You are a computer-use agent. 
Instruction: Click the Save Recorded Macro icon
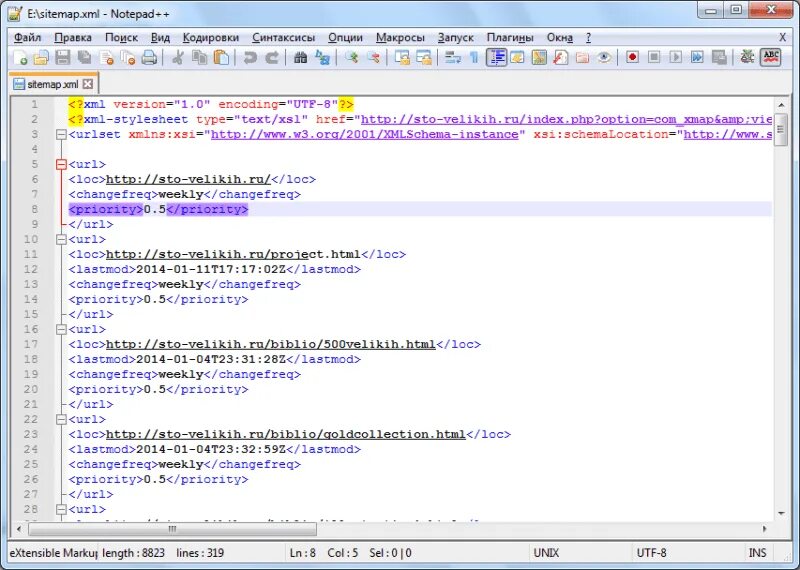(x=719, y=57)
